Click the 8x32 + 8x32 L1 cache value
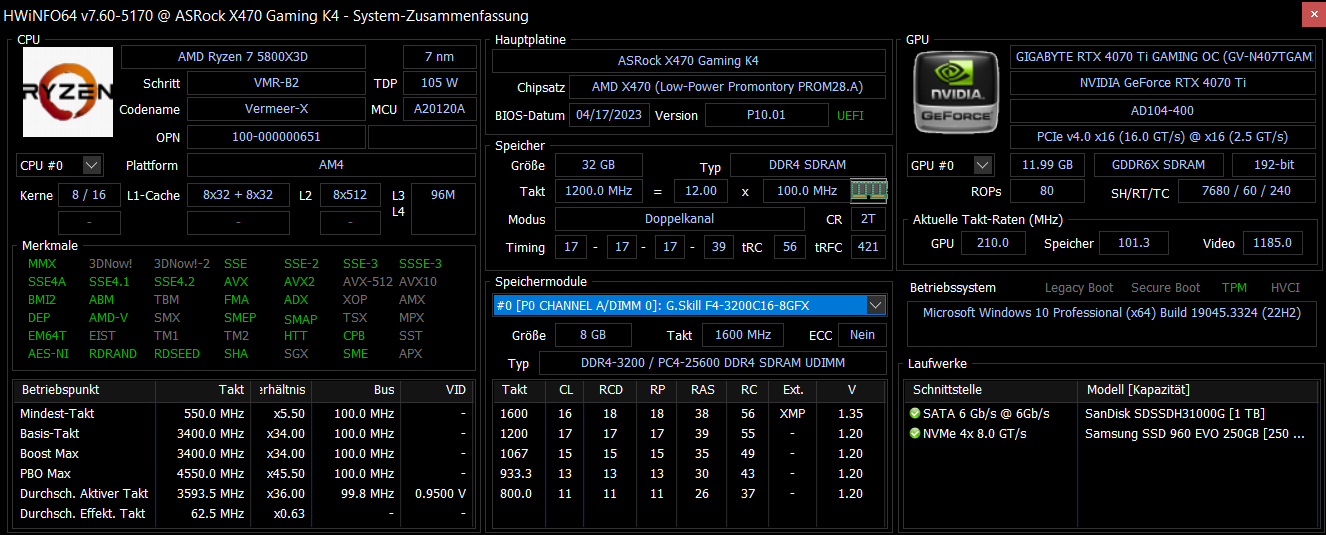 (238, 195)
